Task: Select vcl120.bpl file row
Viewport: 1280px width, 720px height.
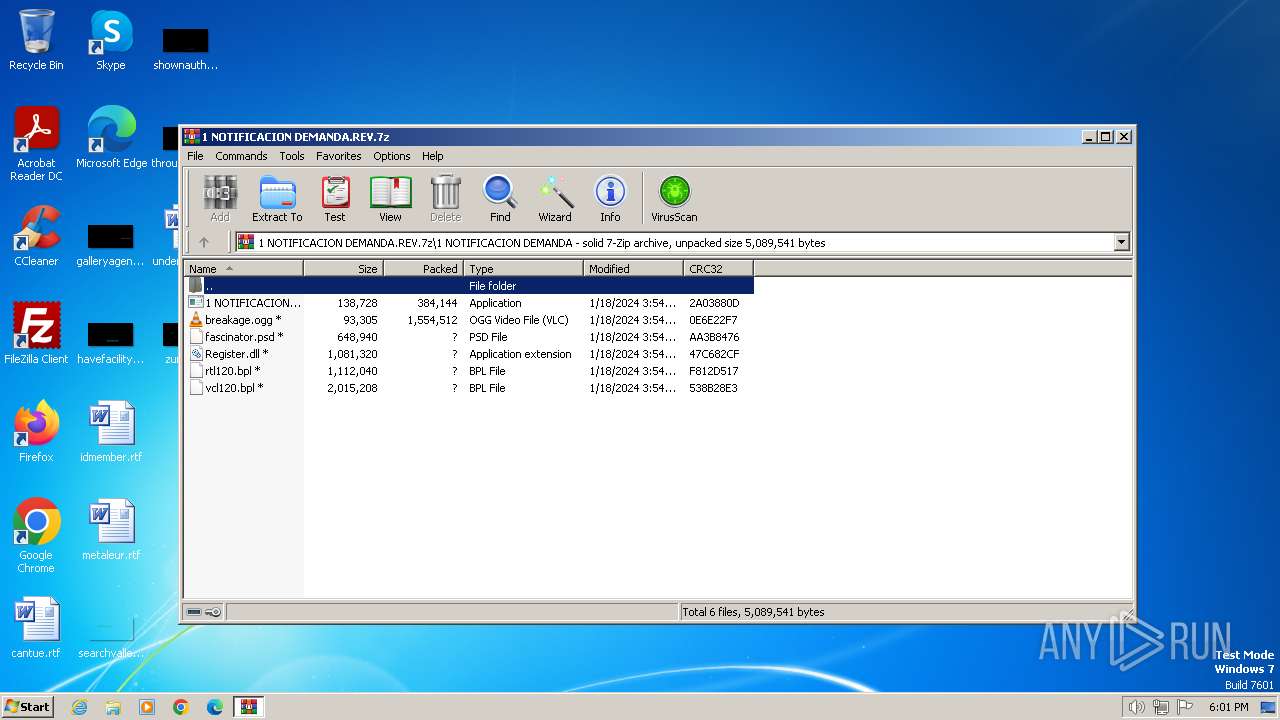Action: (469, 388)
